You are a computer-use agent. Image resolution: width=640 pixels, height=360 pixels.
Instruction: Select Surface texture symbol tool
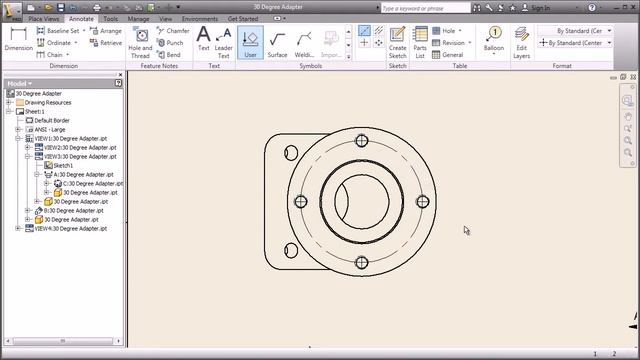277,43
